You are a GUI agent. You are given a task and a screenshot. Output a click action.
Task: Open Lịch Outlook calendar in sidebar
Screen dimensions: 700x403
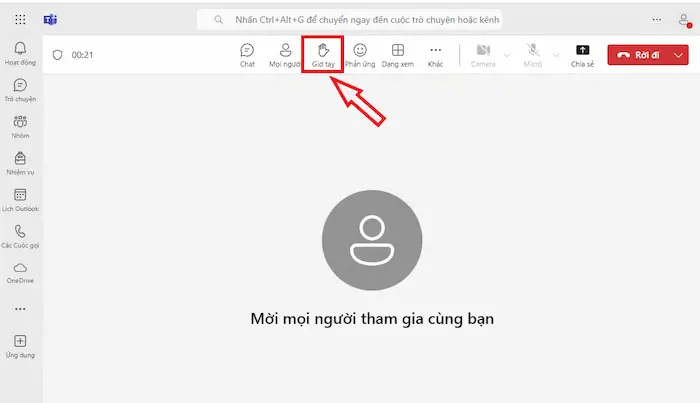tap(20, 199)
